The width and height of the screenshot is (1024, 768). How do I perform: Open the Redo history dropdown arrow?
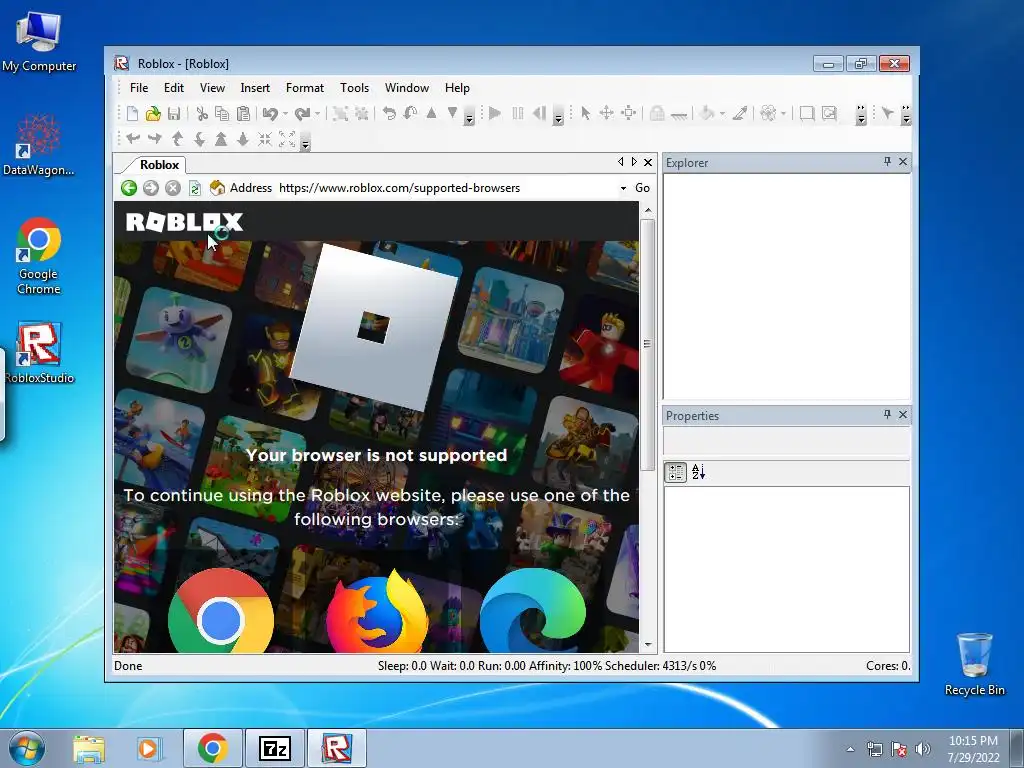(317, 114)
